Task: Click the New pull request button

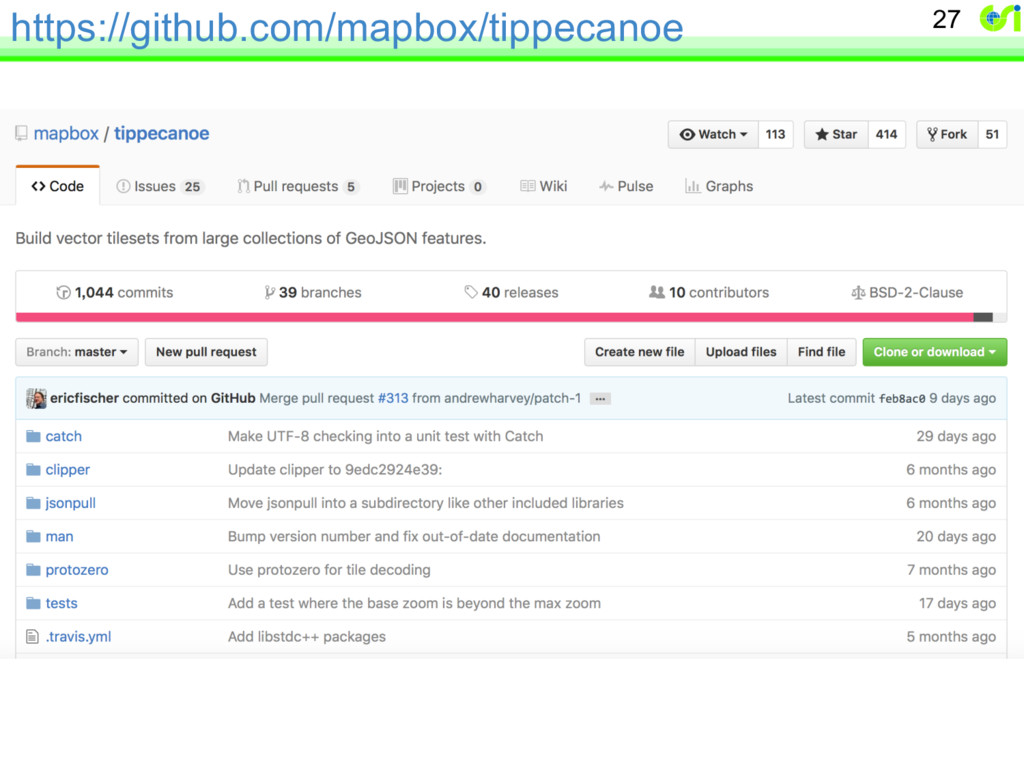Action: click(x=206, y=352)
